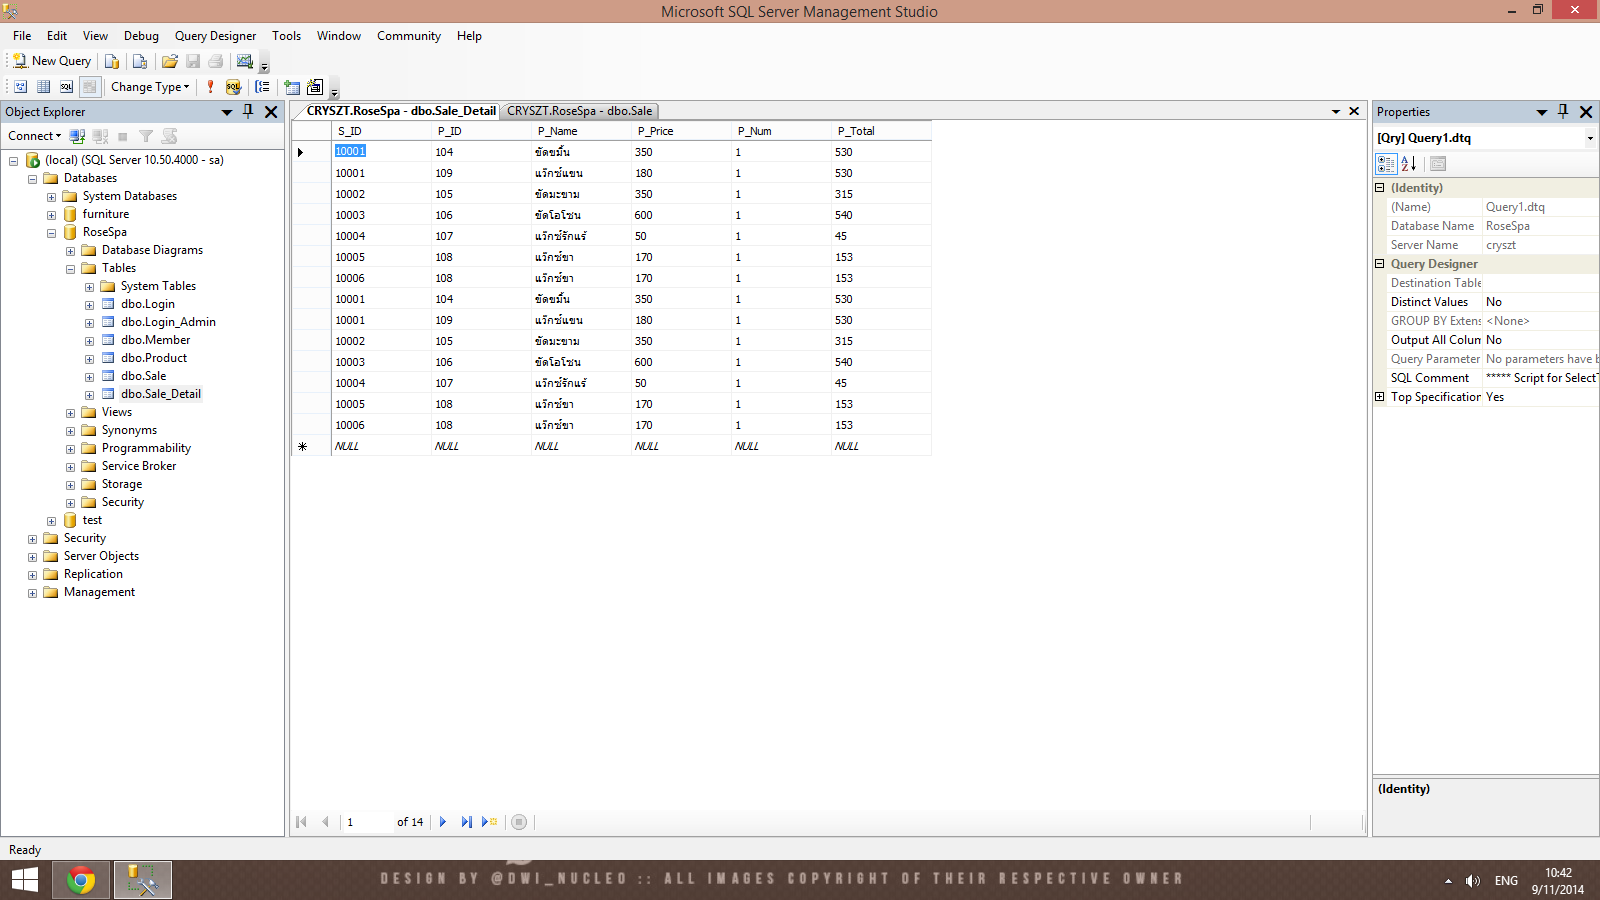Click the P_Total column header
Viewport: 1600px width, 900px height.
881,131
